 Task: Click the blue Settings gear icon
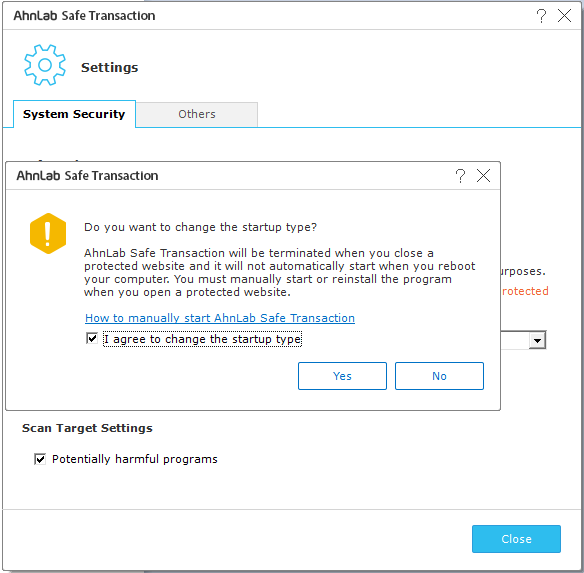[45, 65]
